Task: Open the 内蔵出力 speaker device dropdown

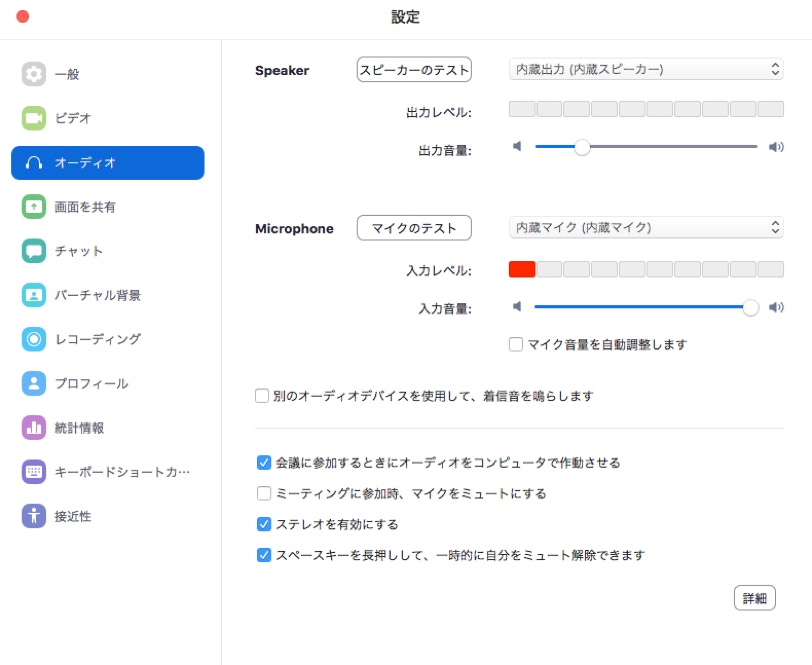Action: click(x=646, y=69)
